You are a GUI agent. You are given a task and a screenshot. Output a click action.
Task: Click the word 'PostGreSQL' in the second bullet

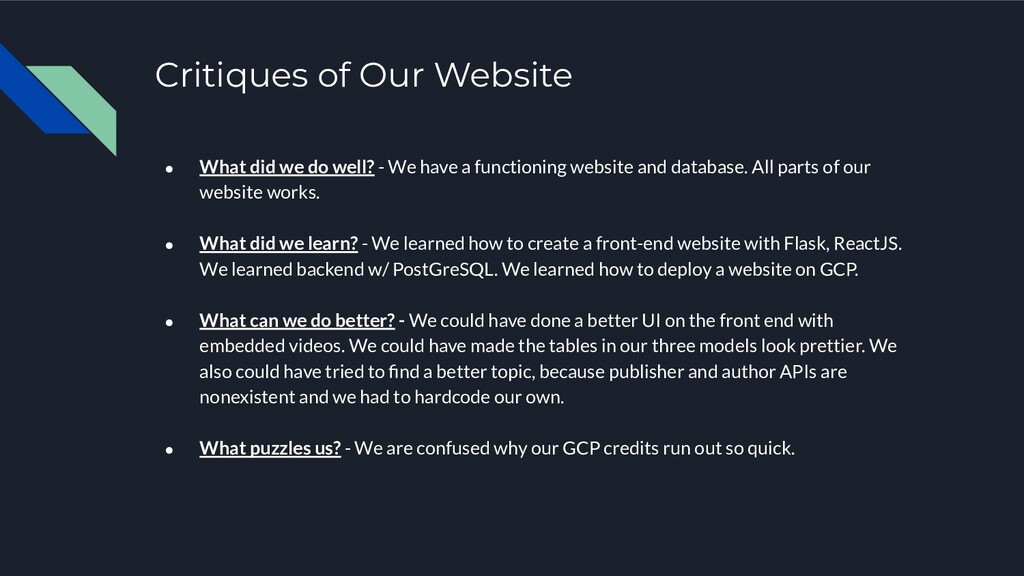443,270
